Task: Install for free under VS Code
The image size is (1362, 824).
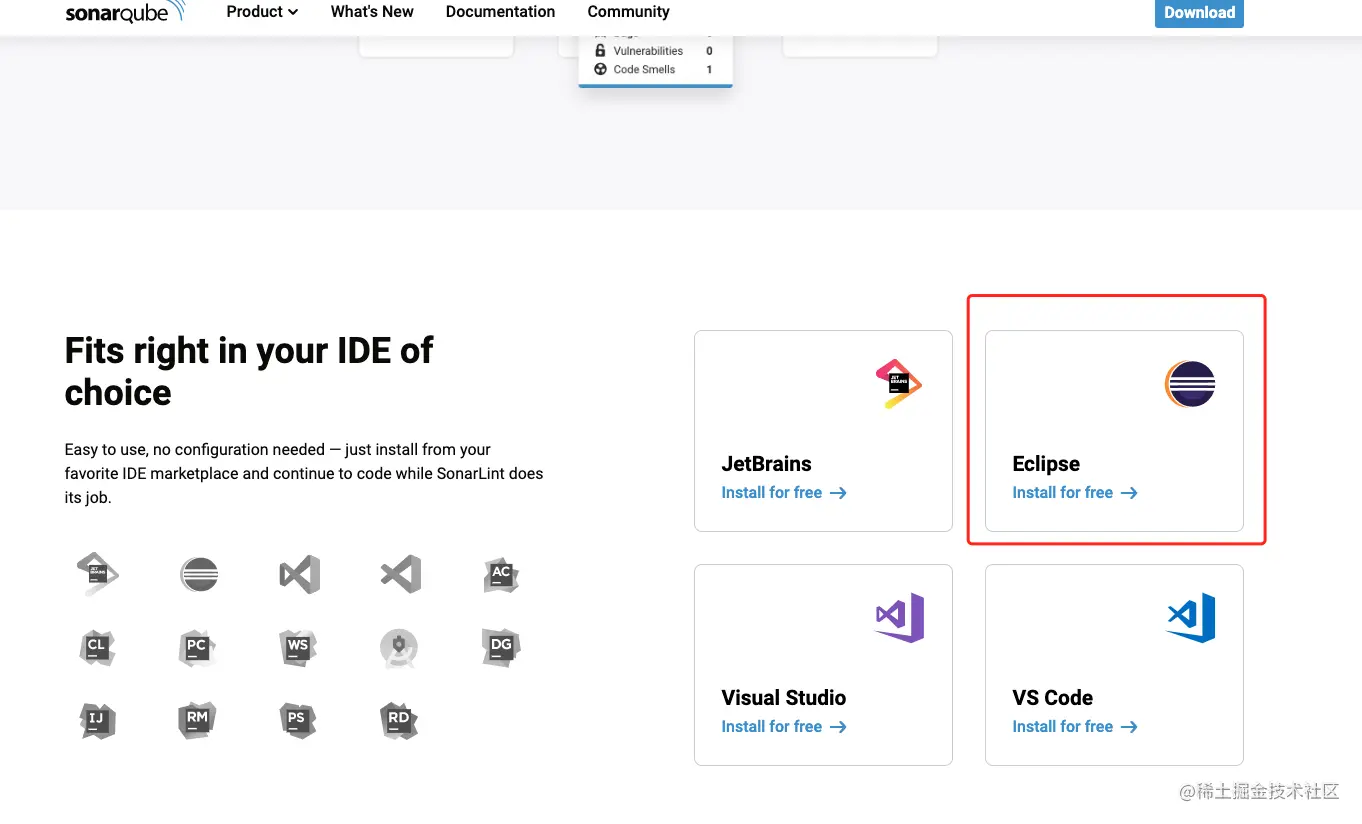Action: 1075,727
